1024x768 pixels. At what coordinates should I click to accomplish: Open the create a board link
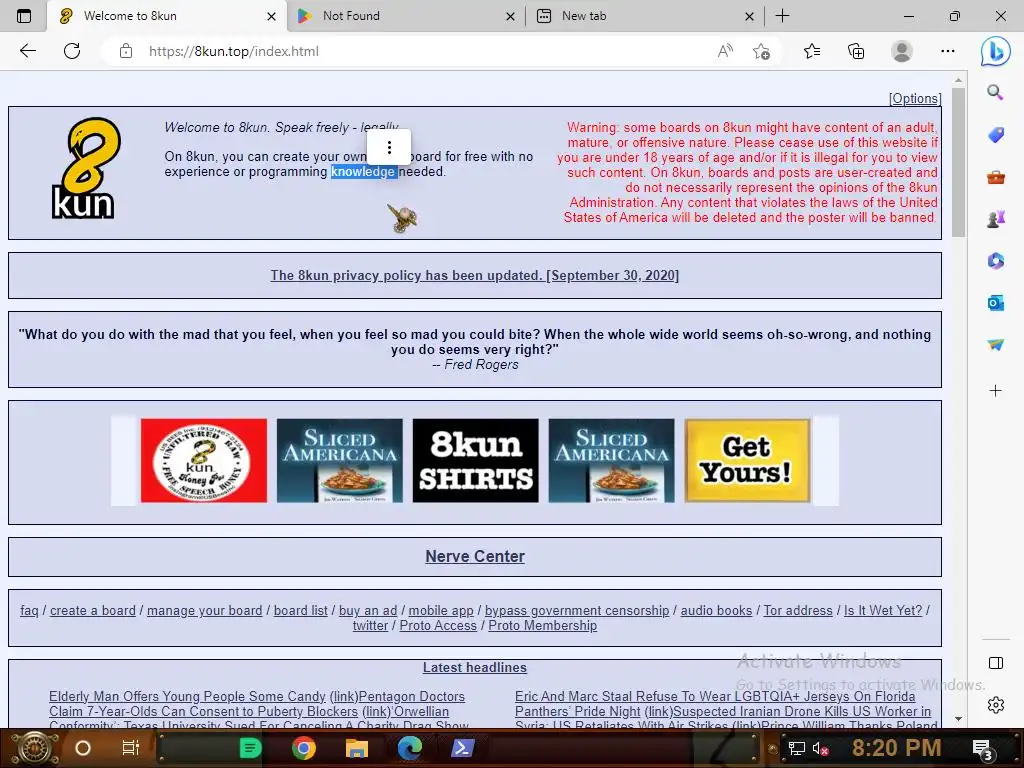[x=93, y=611]
